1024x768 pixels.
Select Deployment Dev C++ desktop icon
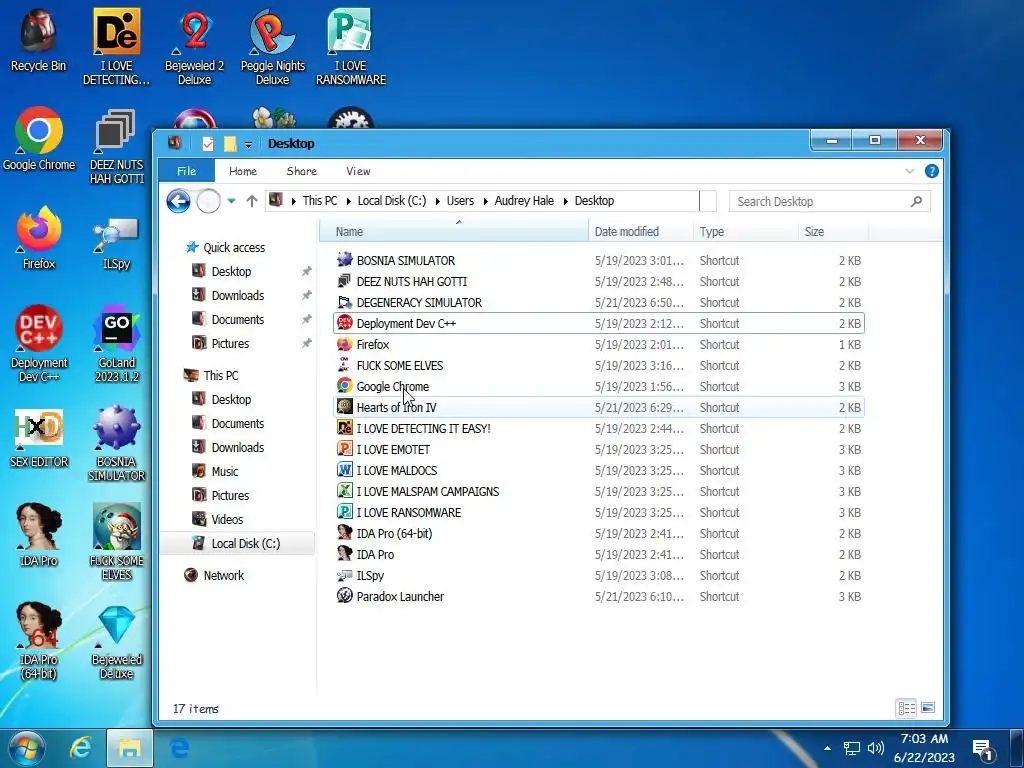pos(39,344)
